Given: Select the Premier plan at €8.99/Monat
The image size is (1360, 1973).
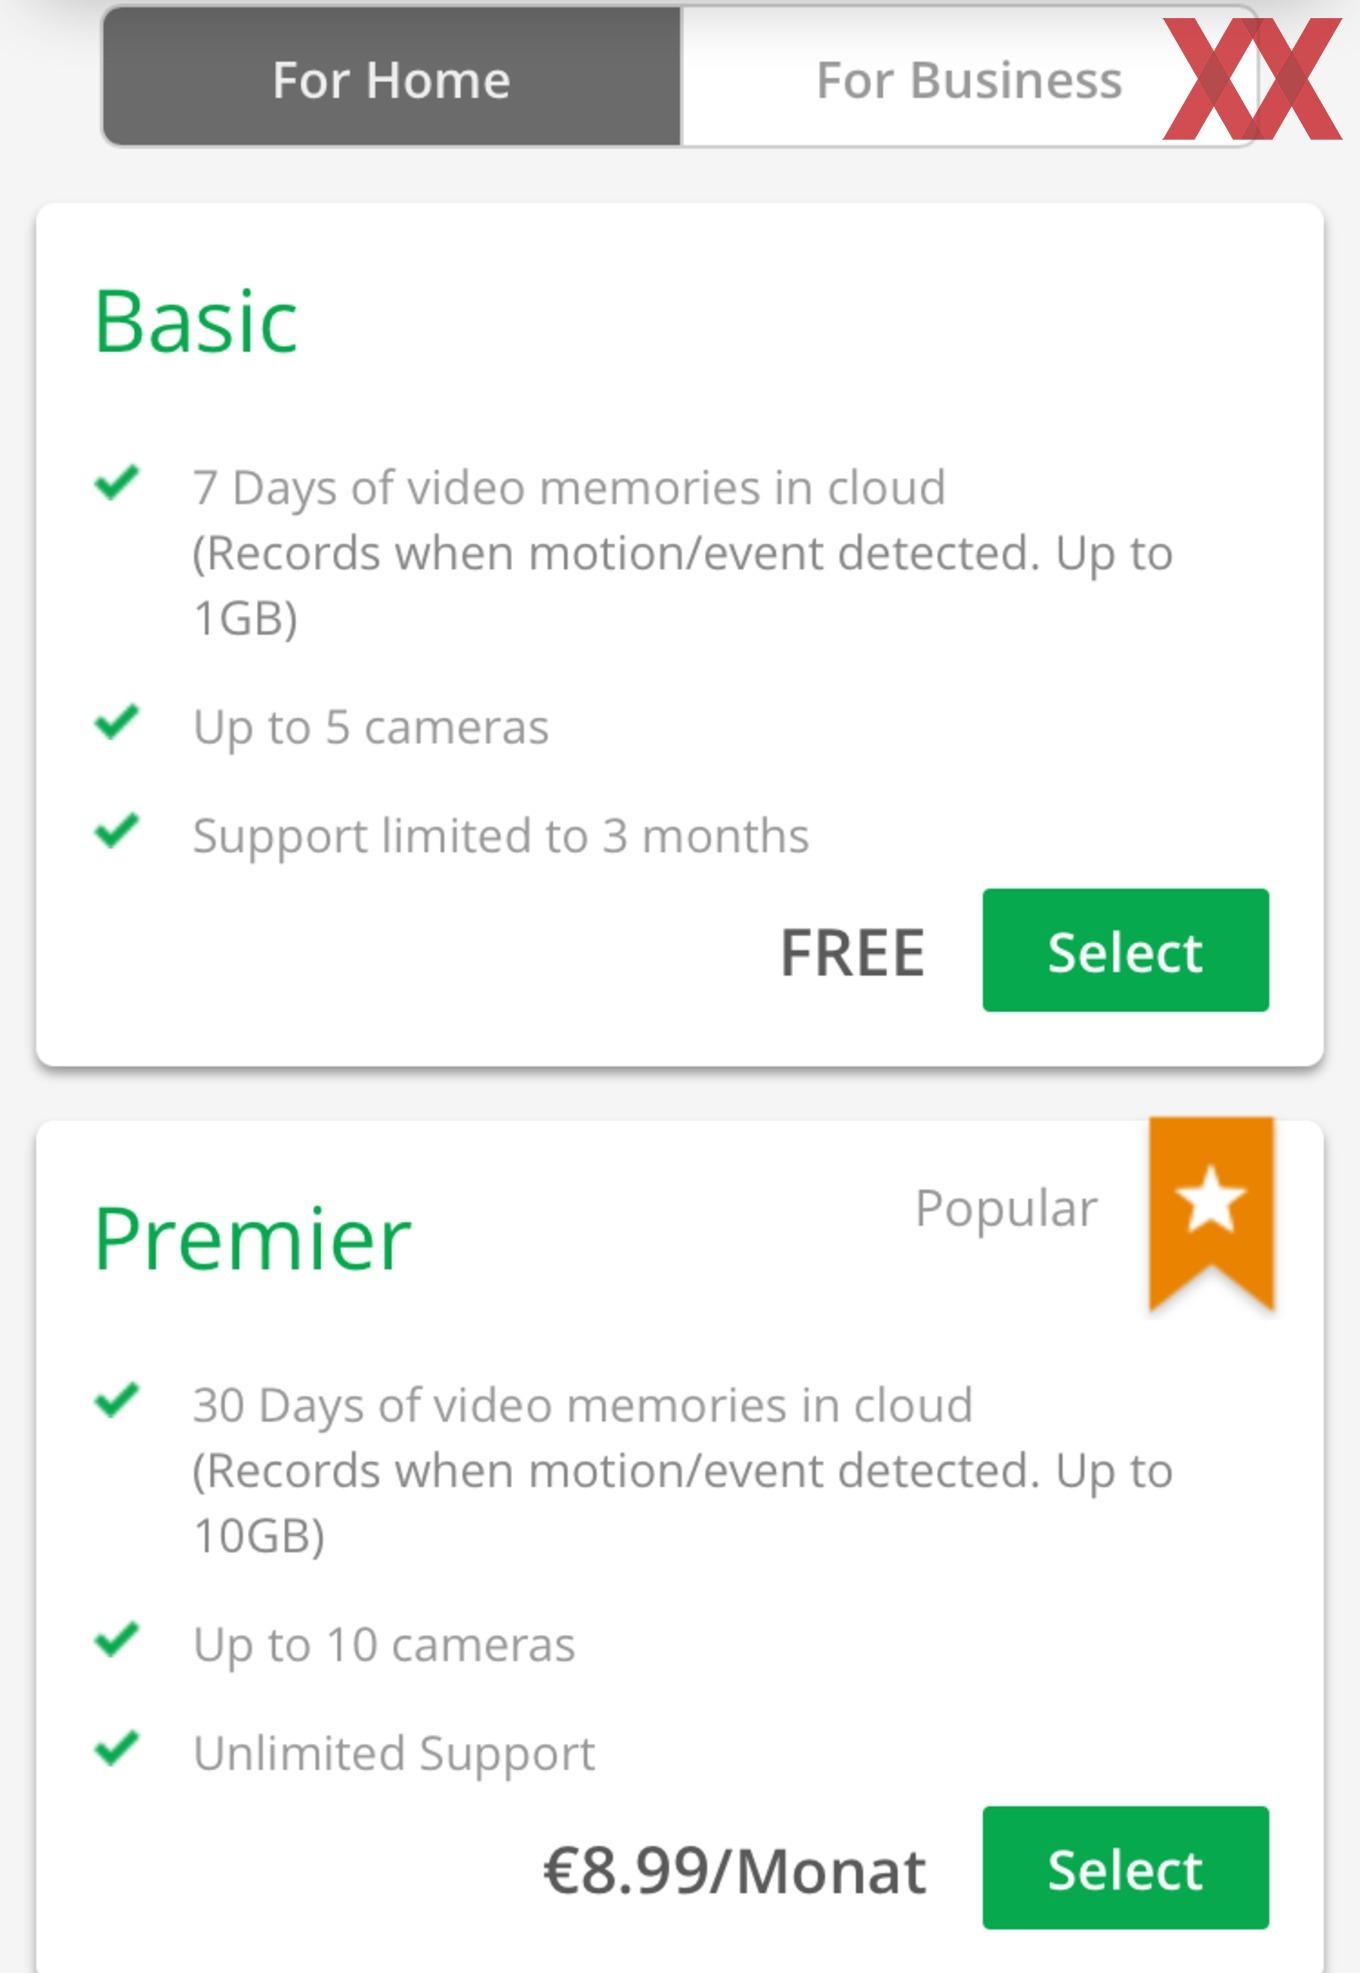Looking at the screenshot, I should pyautogui.click(x=1125, y=1868).
